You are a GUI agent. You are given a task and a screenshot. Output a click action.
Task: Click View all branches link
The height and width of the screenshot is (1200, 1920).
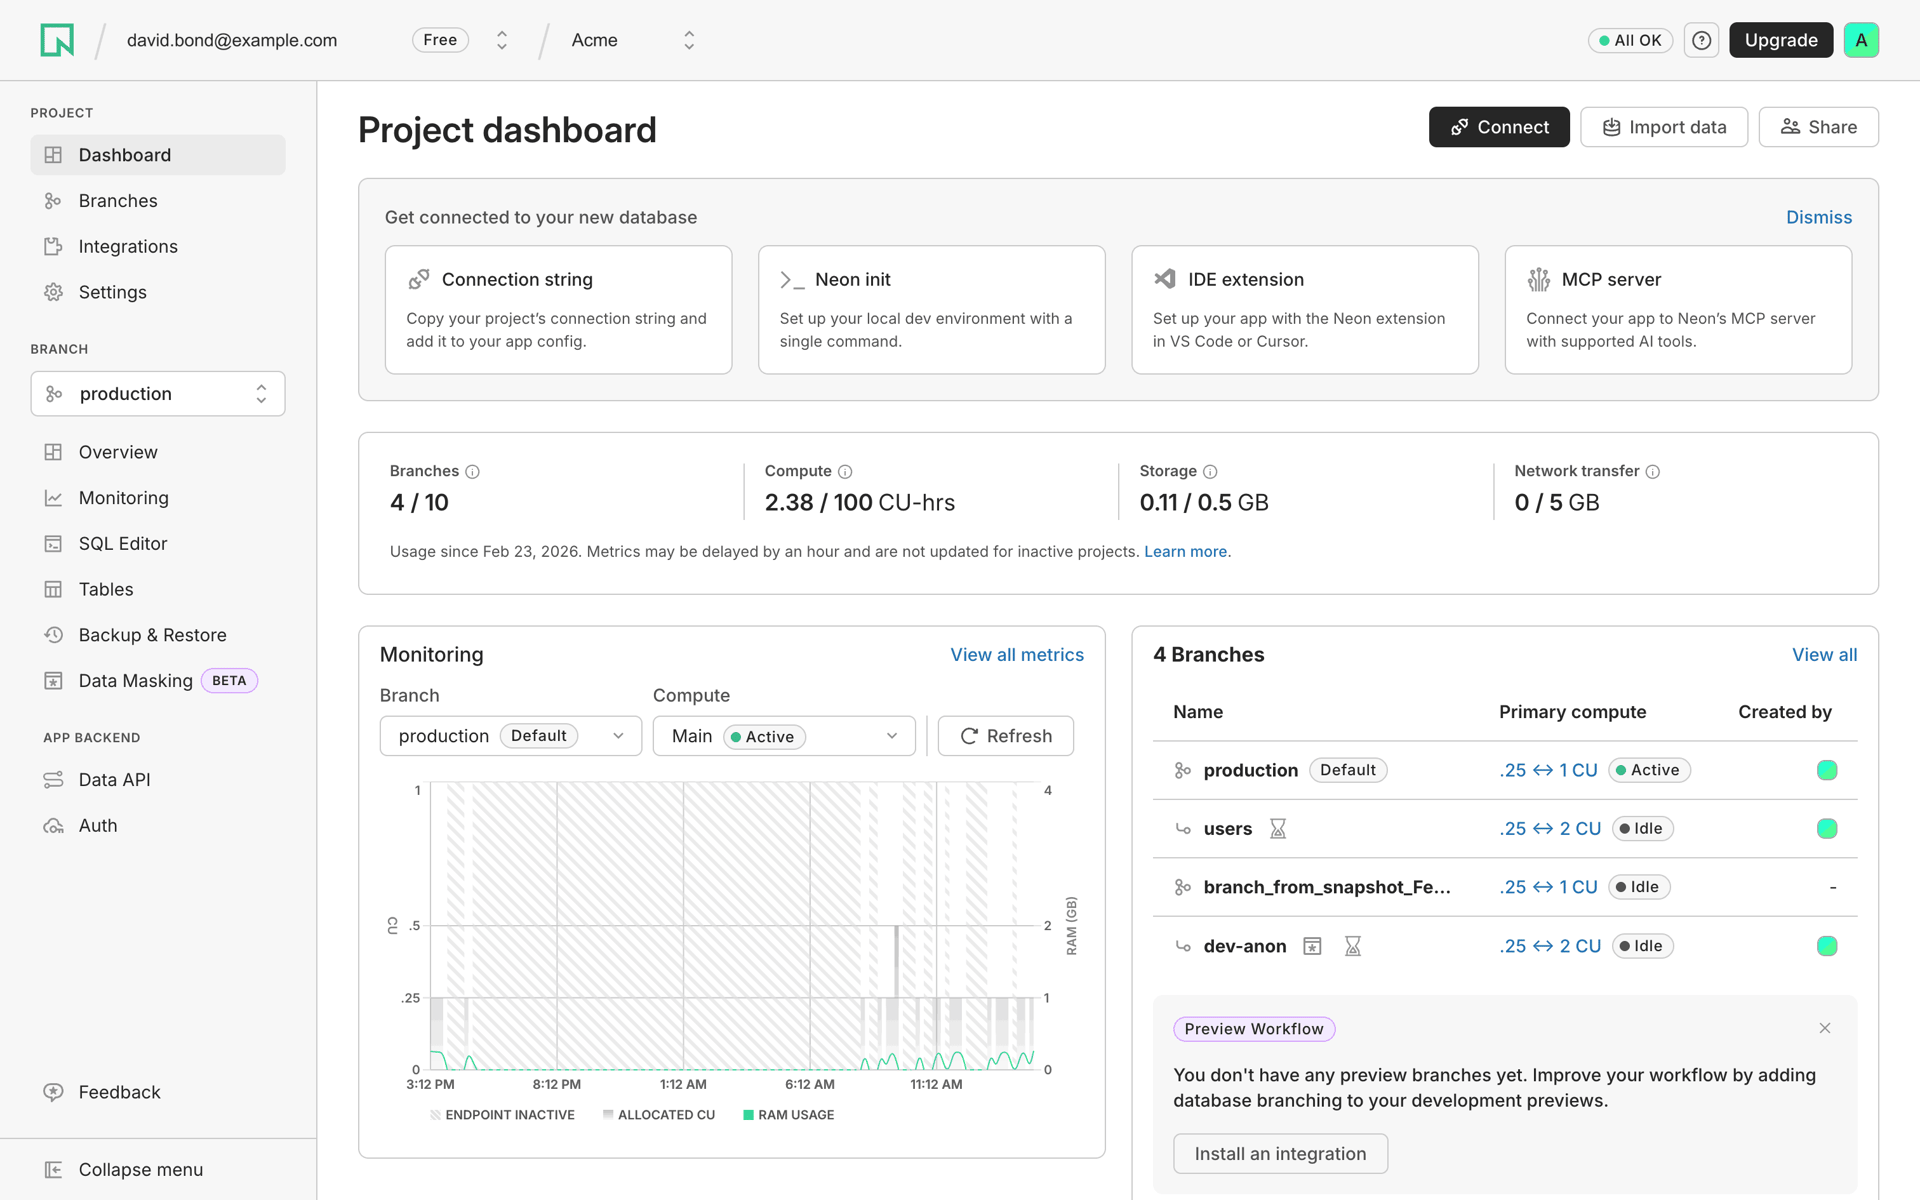[1824, 655]
